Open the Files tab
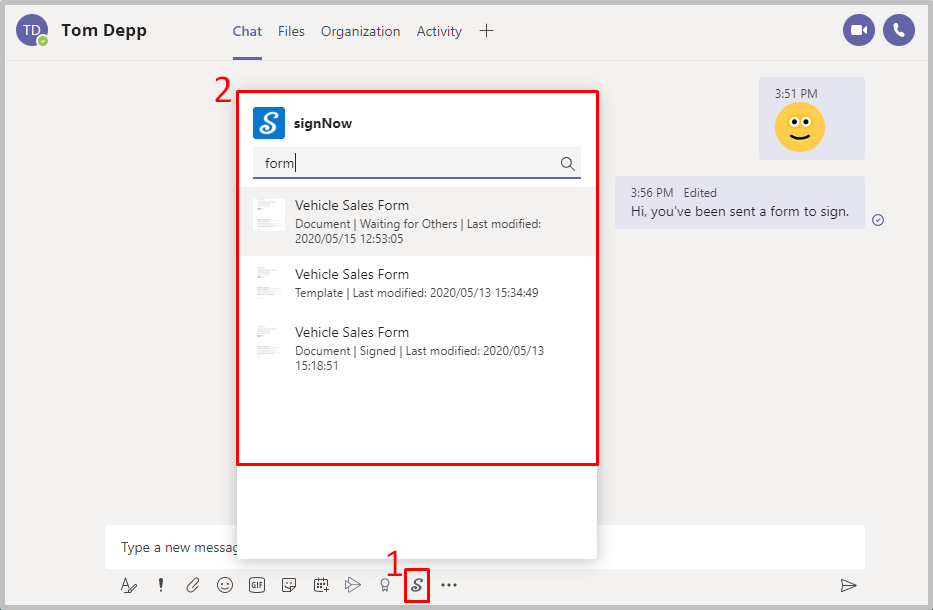This screenshot has height=610, width=933. [x=291, y=31]
